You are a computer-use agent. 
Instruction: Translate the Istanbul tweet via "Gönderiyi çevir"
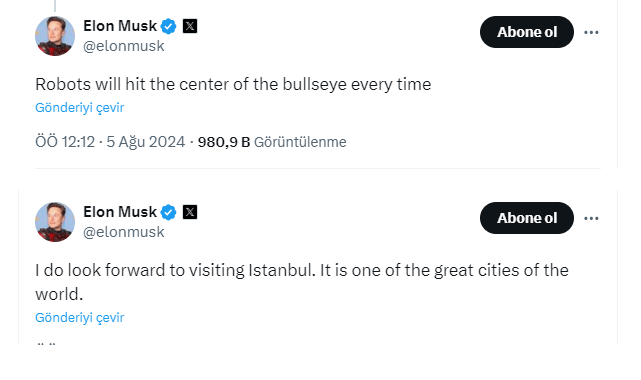79,317
